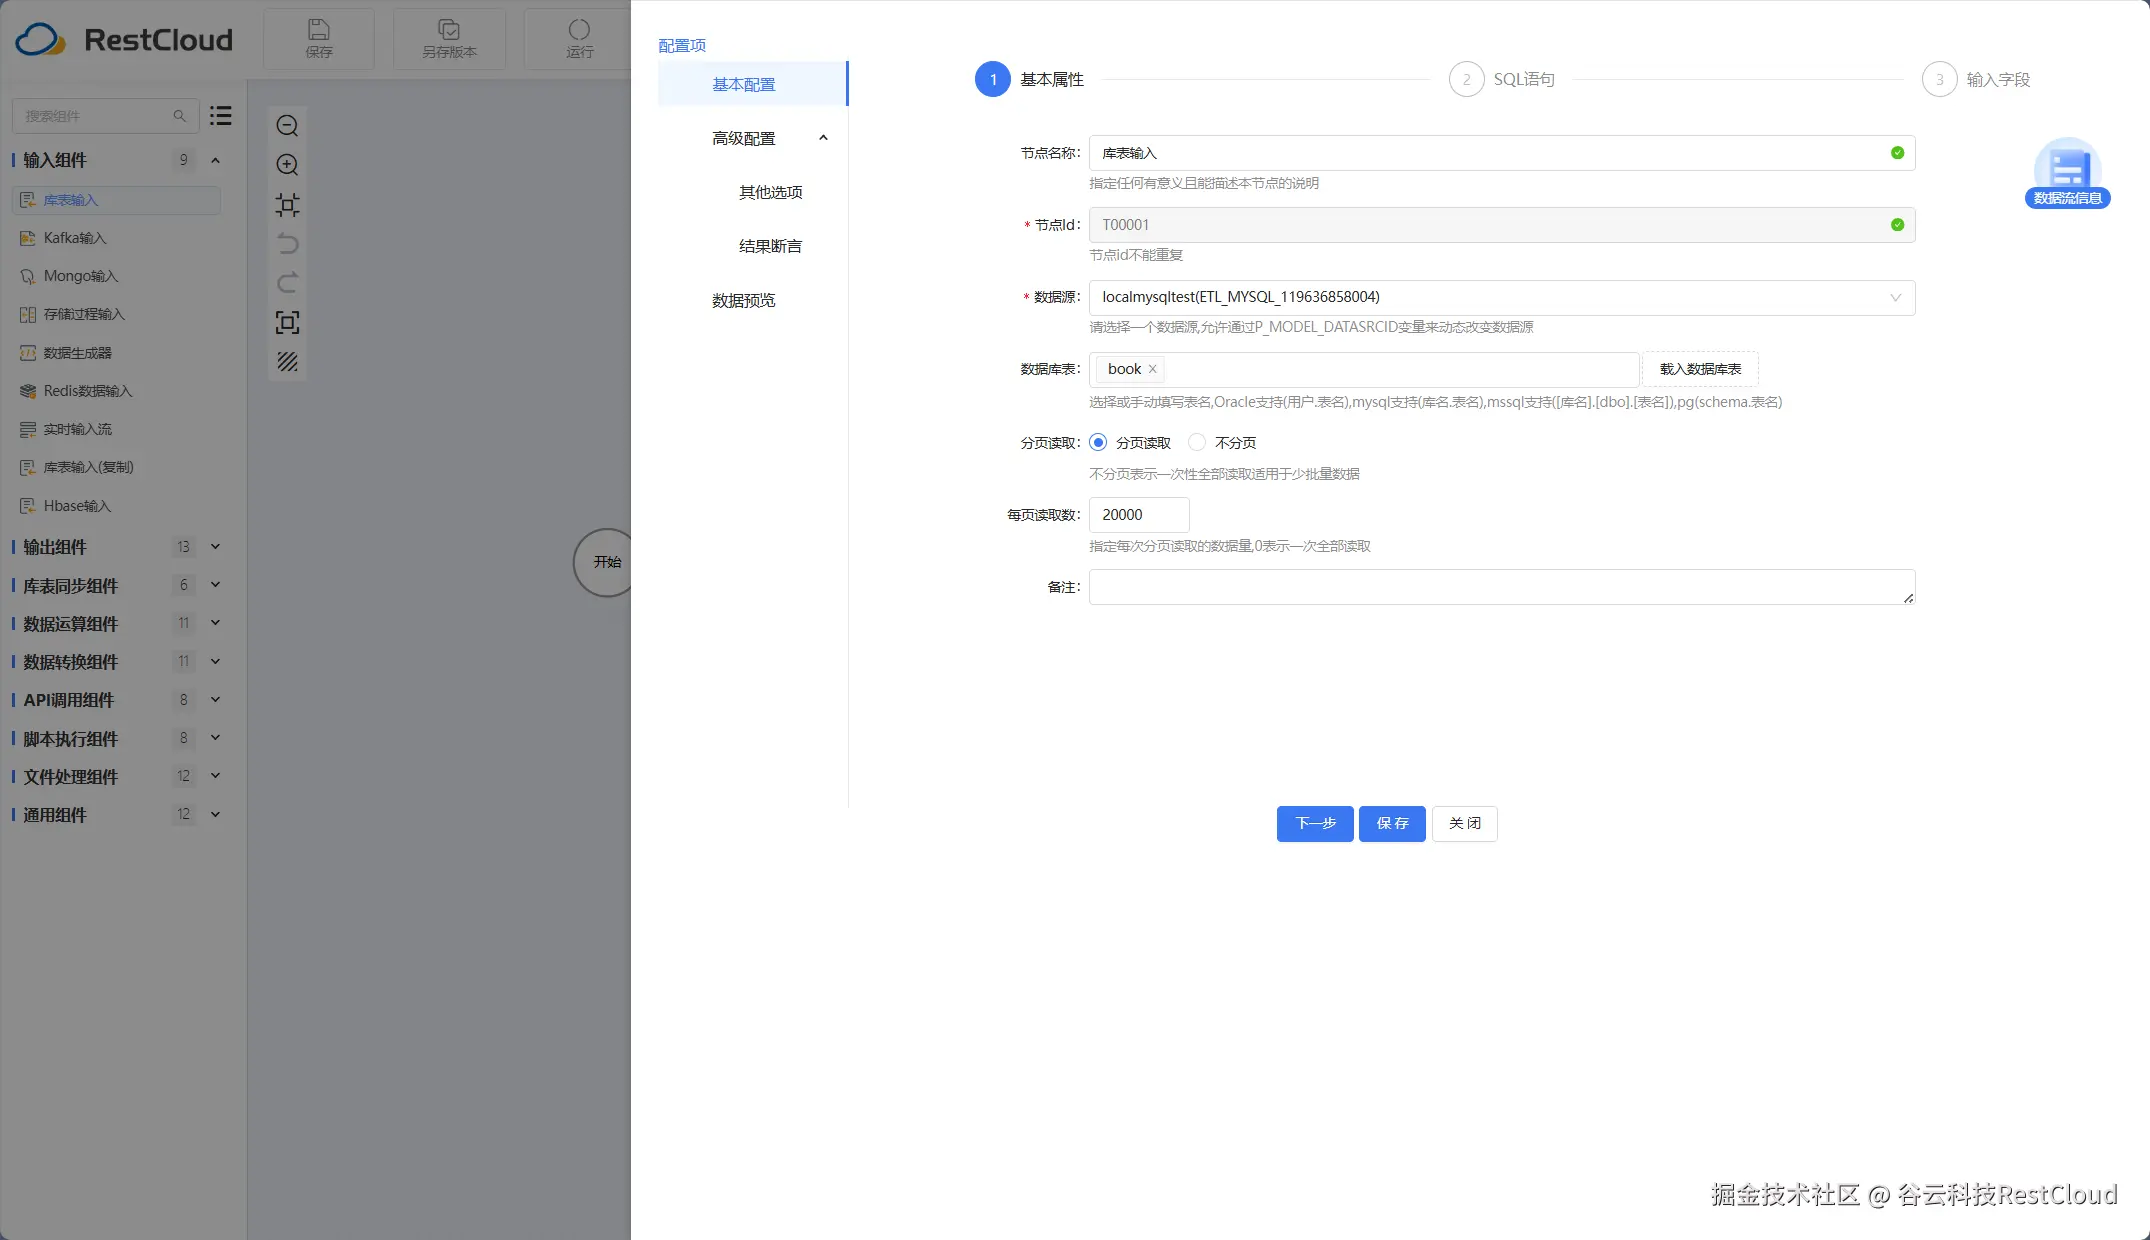This screenshot has height=1240, width=2150.
Task: Open the 数据流信息 floating icon
Action: point(2067,172)
